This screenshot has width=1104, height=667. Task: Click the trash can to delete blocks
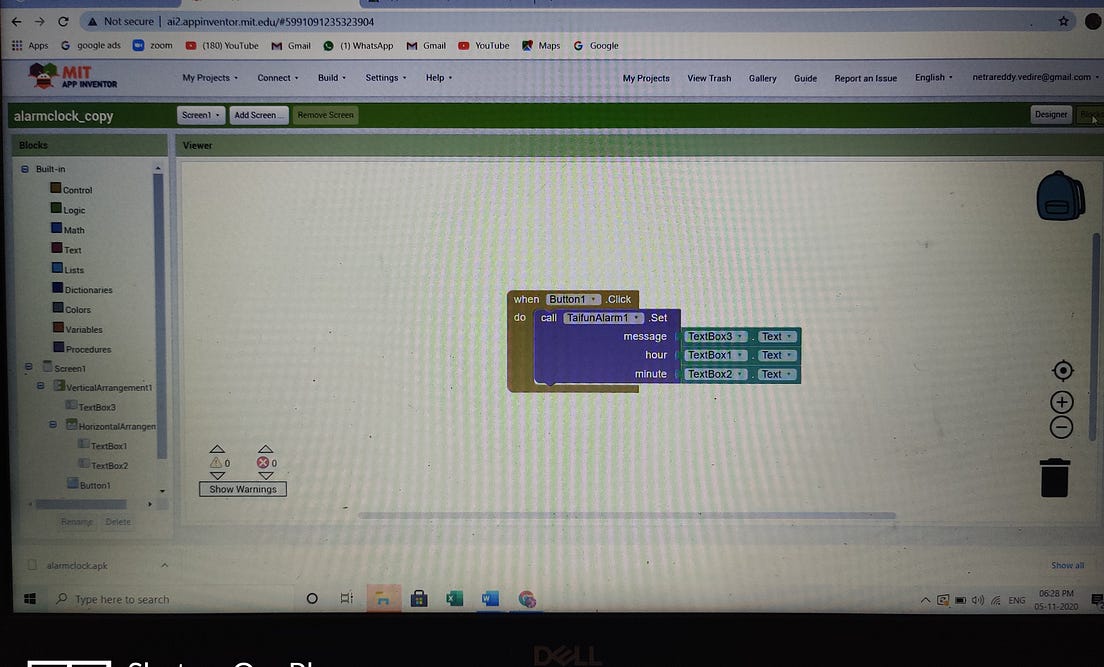point(1055,477)
